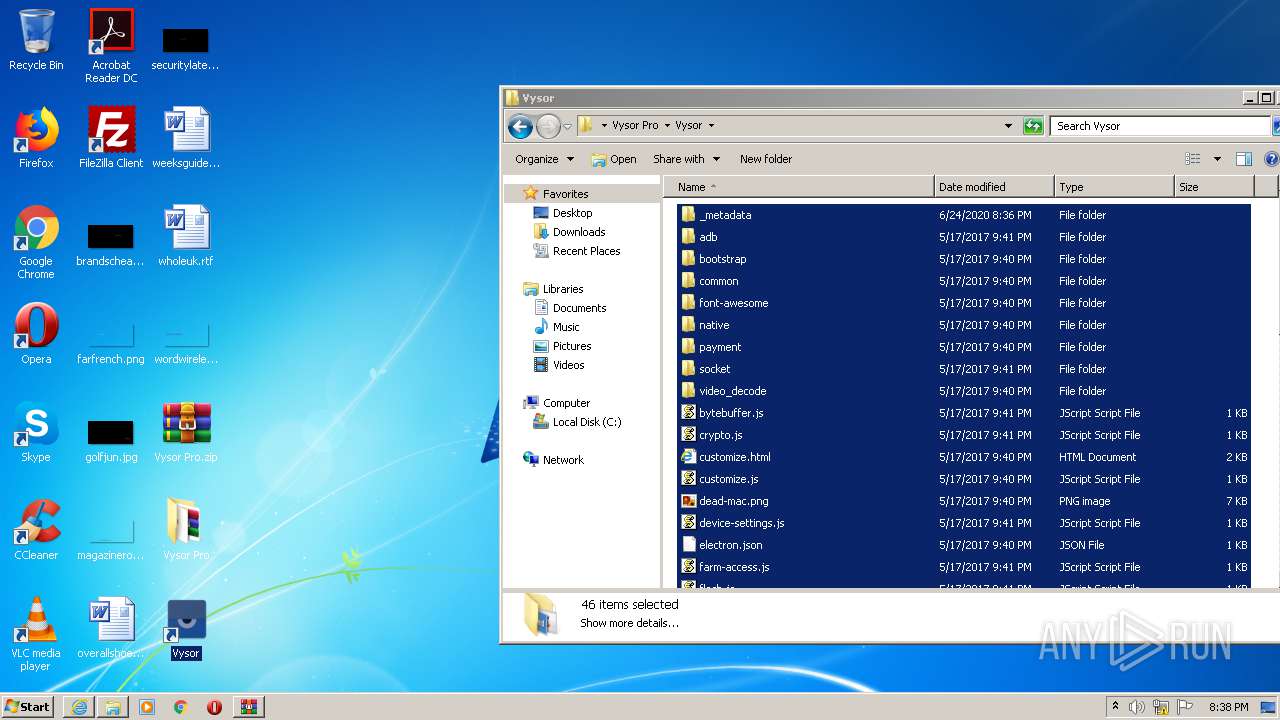Click Show more details link

[629, 623]
